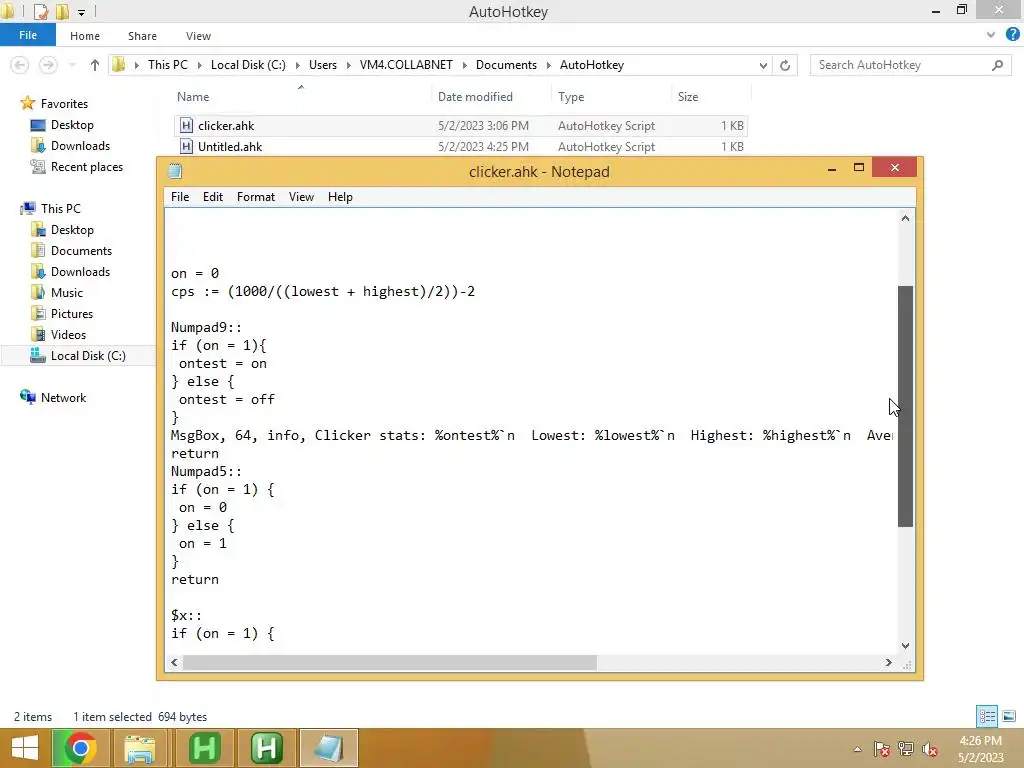The width and height of the screenshot is (1024, 768).
Task: Click the Explorer Back arrow
Action: pos(20,65)
